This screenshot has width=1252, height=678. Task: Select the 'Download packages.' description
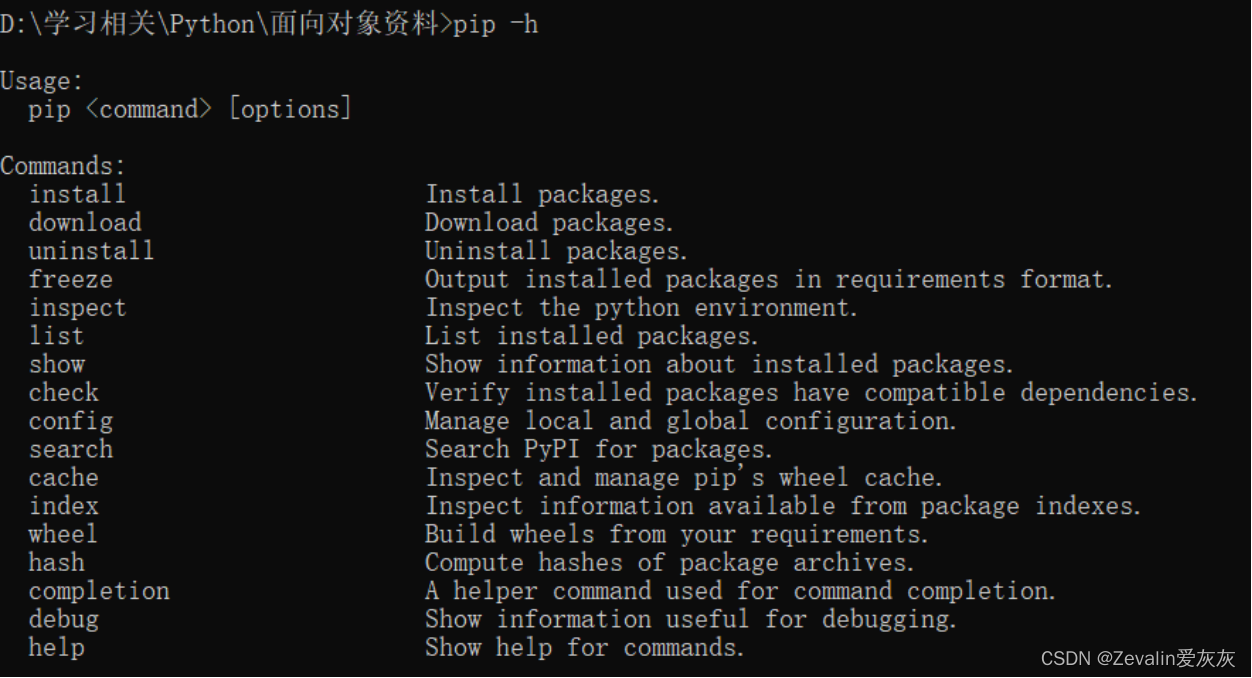coord(550,222)
